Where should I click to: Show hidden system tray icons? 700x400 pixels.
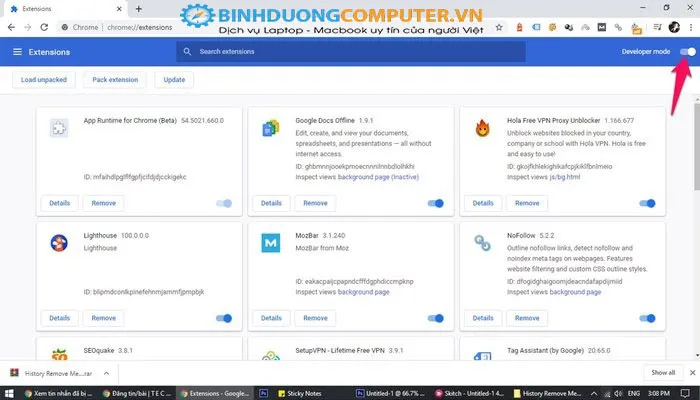tap(594, 393)
